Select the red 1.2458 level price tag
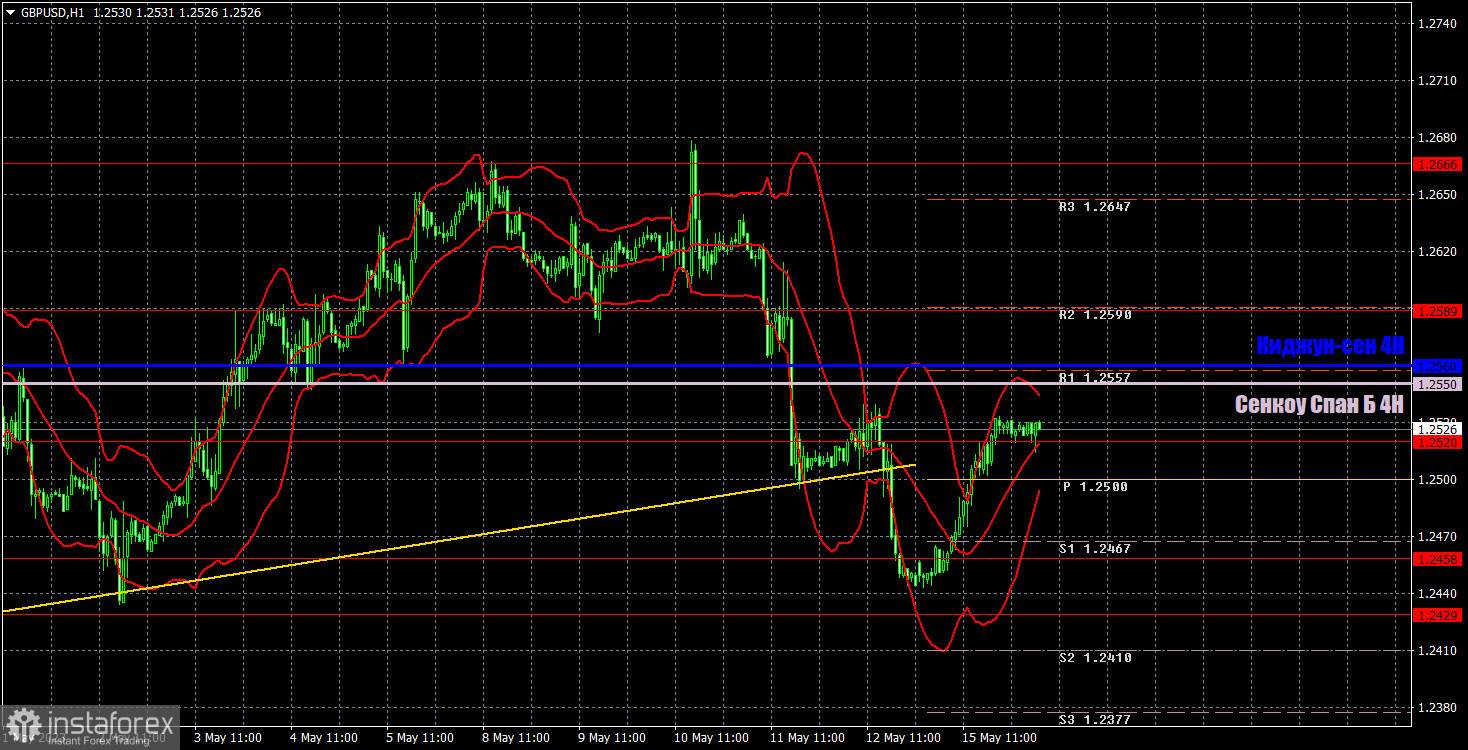Screen dimensions: 1468x750 [1437, 559]
